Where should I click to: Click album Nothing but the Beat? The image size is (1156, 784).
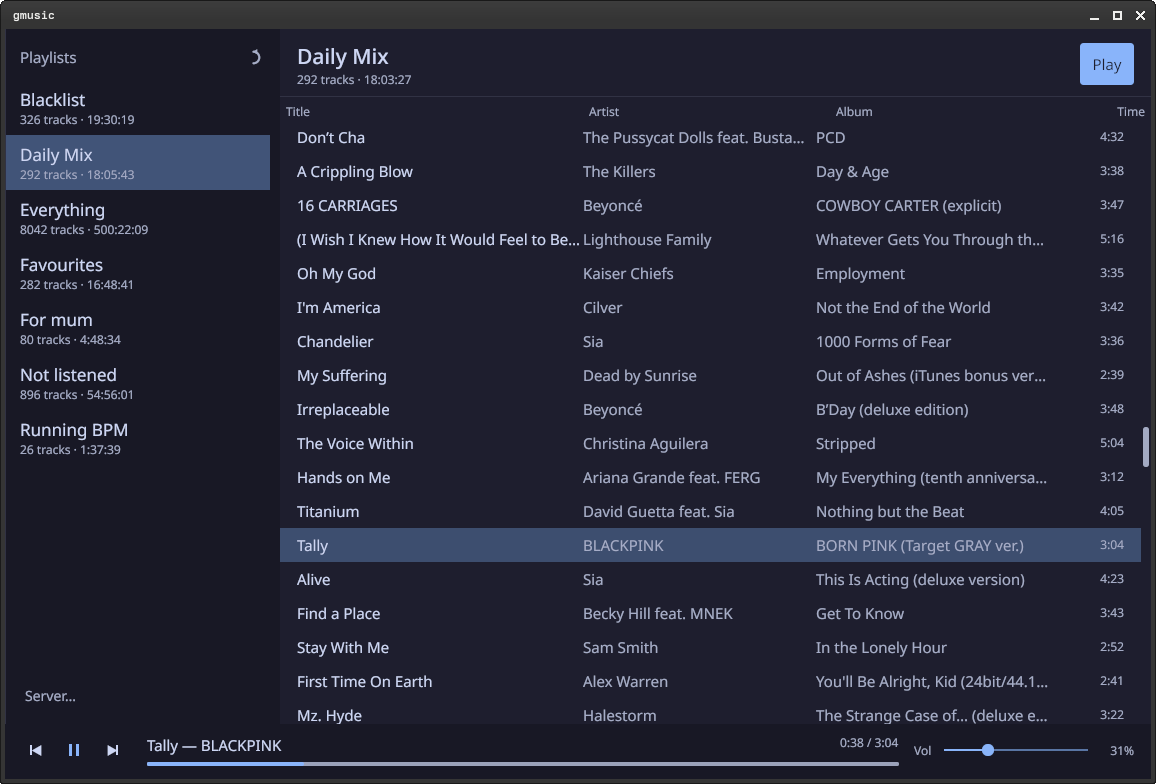(889, 511)
